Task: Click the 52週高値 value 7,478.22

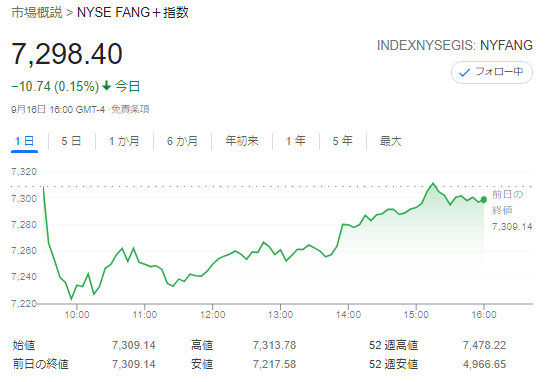Action: click(484, 345)
